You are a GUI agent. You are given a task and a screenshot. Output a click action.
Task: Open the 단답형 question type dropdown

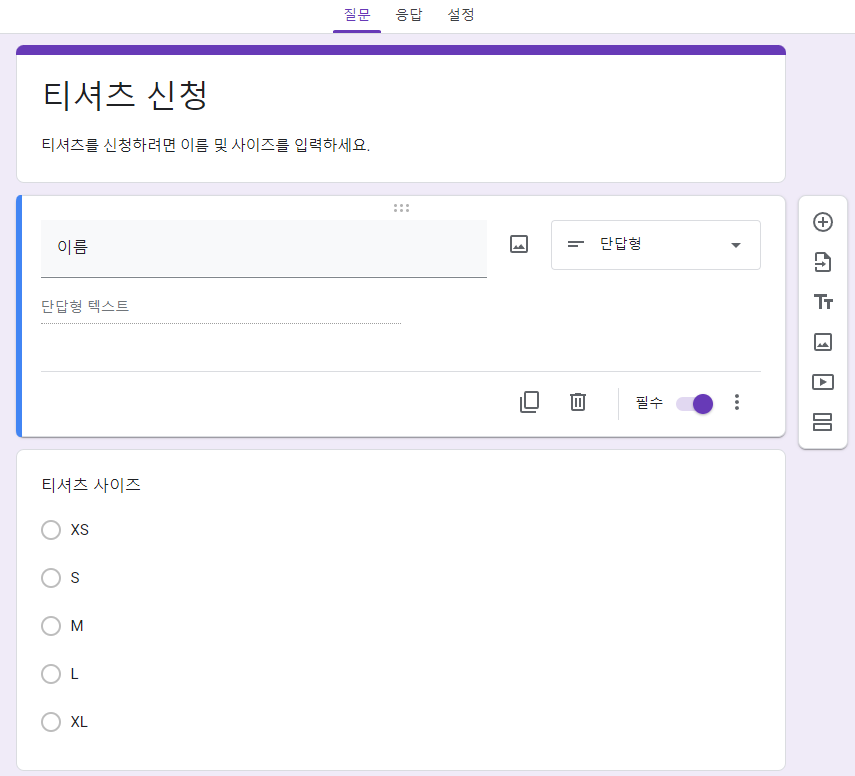pyautogui.click(x=655, y=245)
